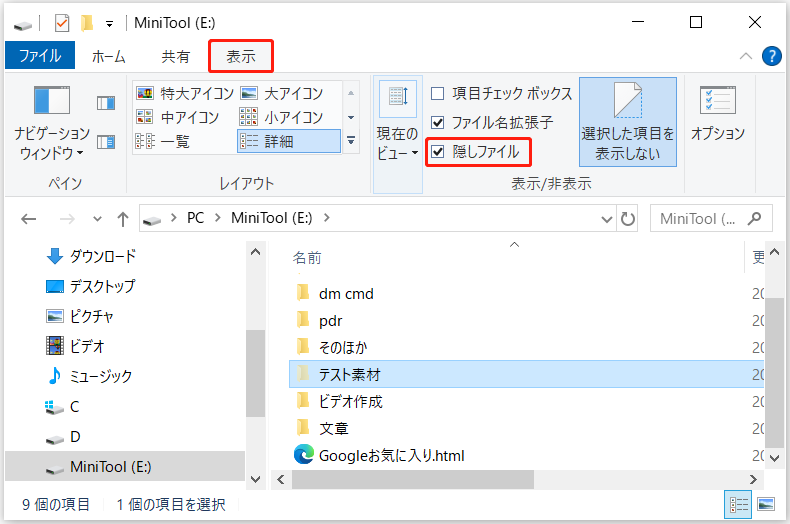
Task: Expand chevron after MiniTool (E:) breadcrumb
Action: point(326,218)
